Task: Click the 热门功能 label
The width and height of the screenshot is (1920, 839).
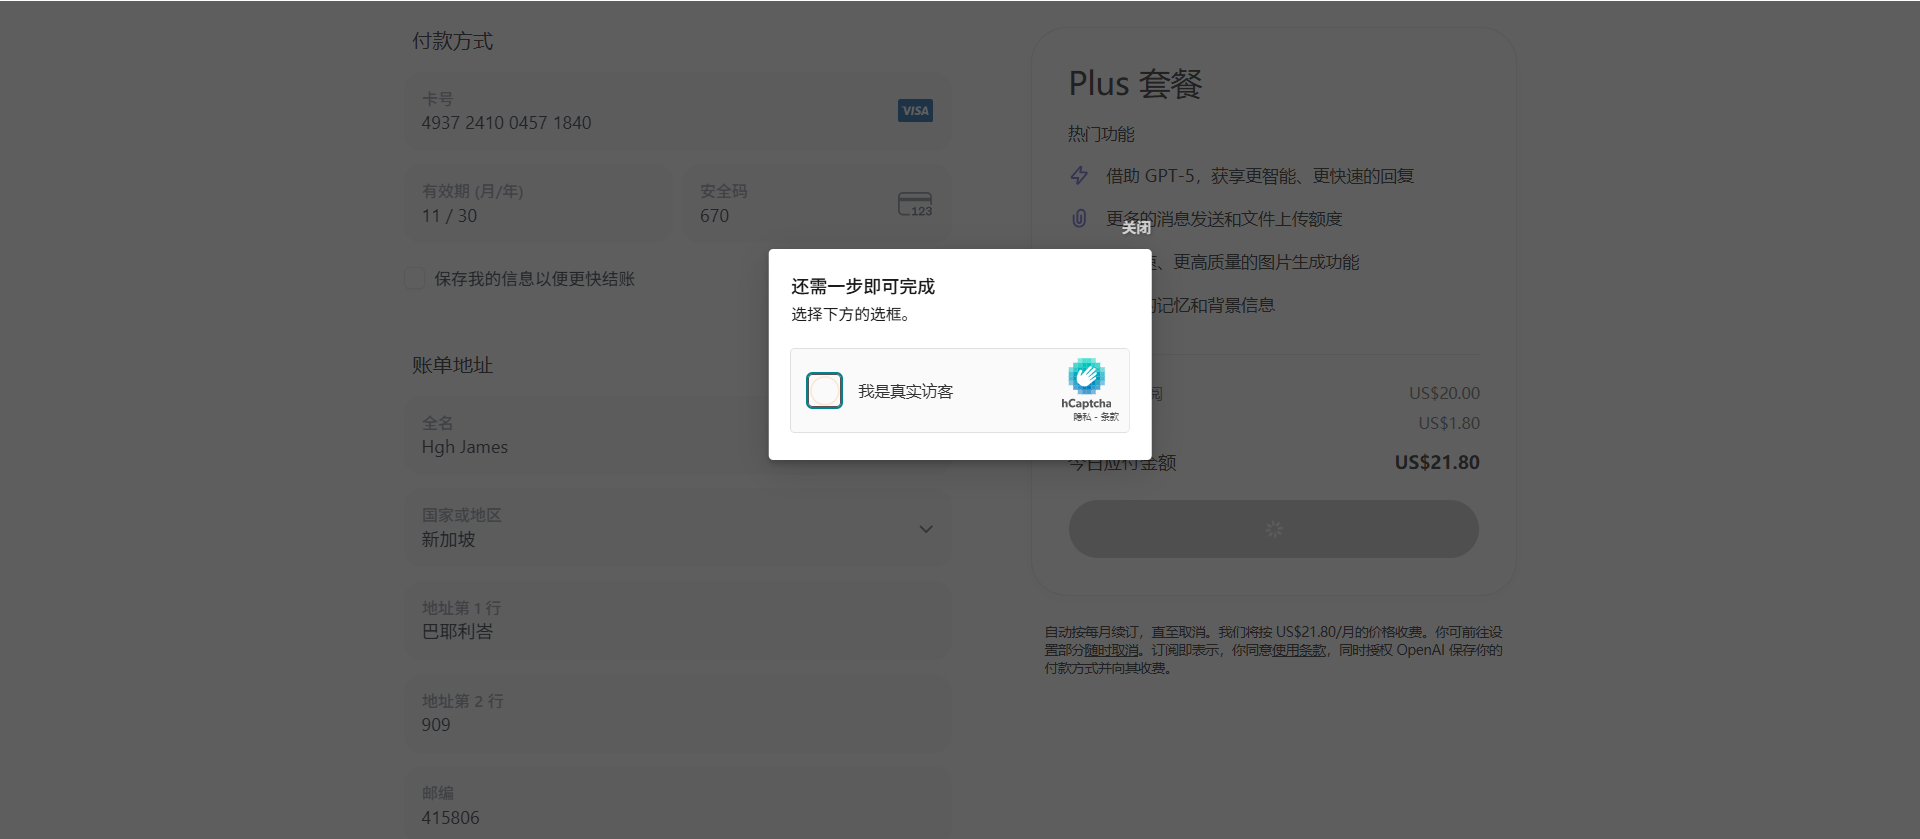Action: pyautogui.click(x=1101, y=134)
